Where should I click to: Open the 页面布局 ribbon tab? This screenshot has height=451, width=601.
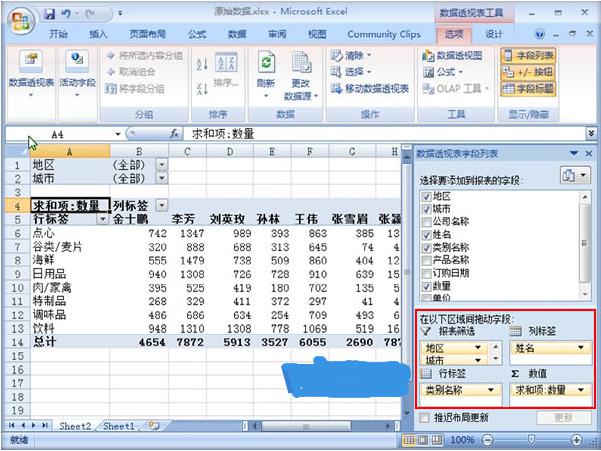148,34
